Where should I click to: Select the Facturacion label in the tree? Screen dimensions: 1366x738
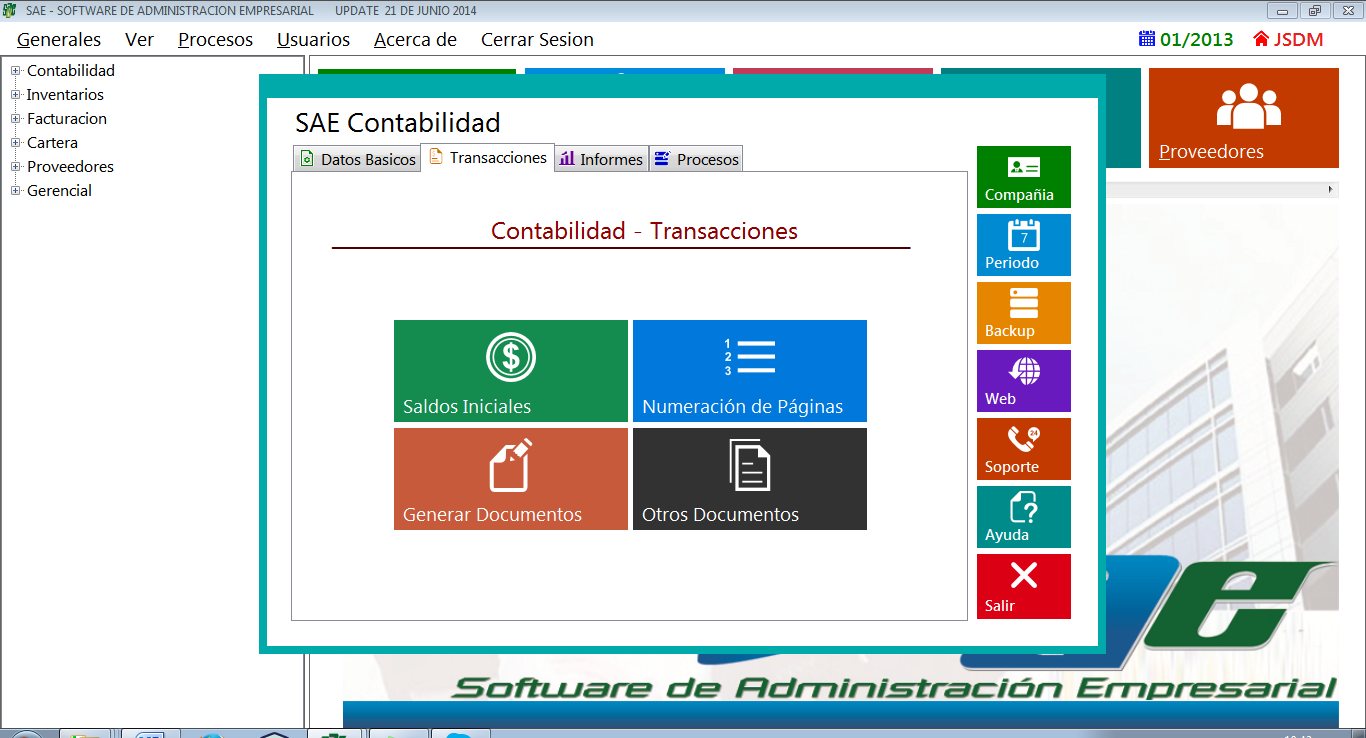tap(67, 119)
